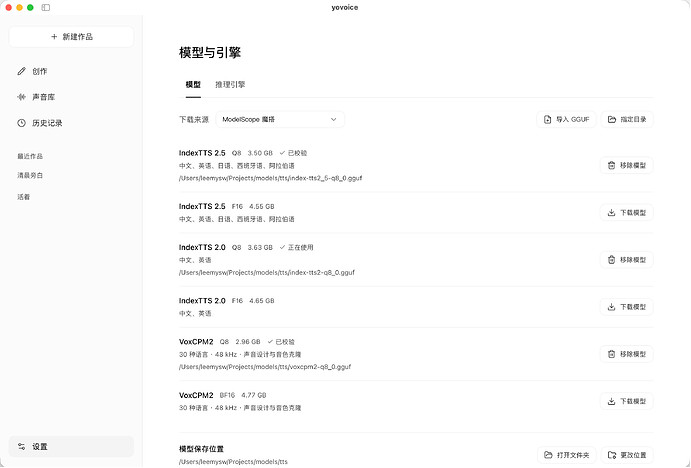Screen dimensions: 691x468
Task: Click the 模型与引擎 page title
Action: pos(210,52)
